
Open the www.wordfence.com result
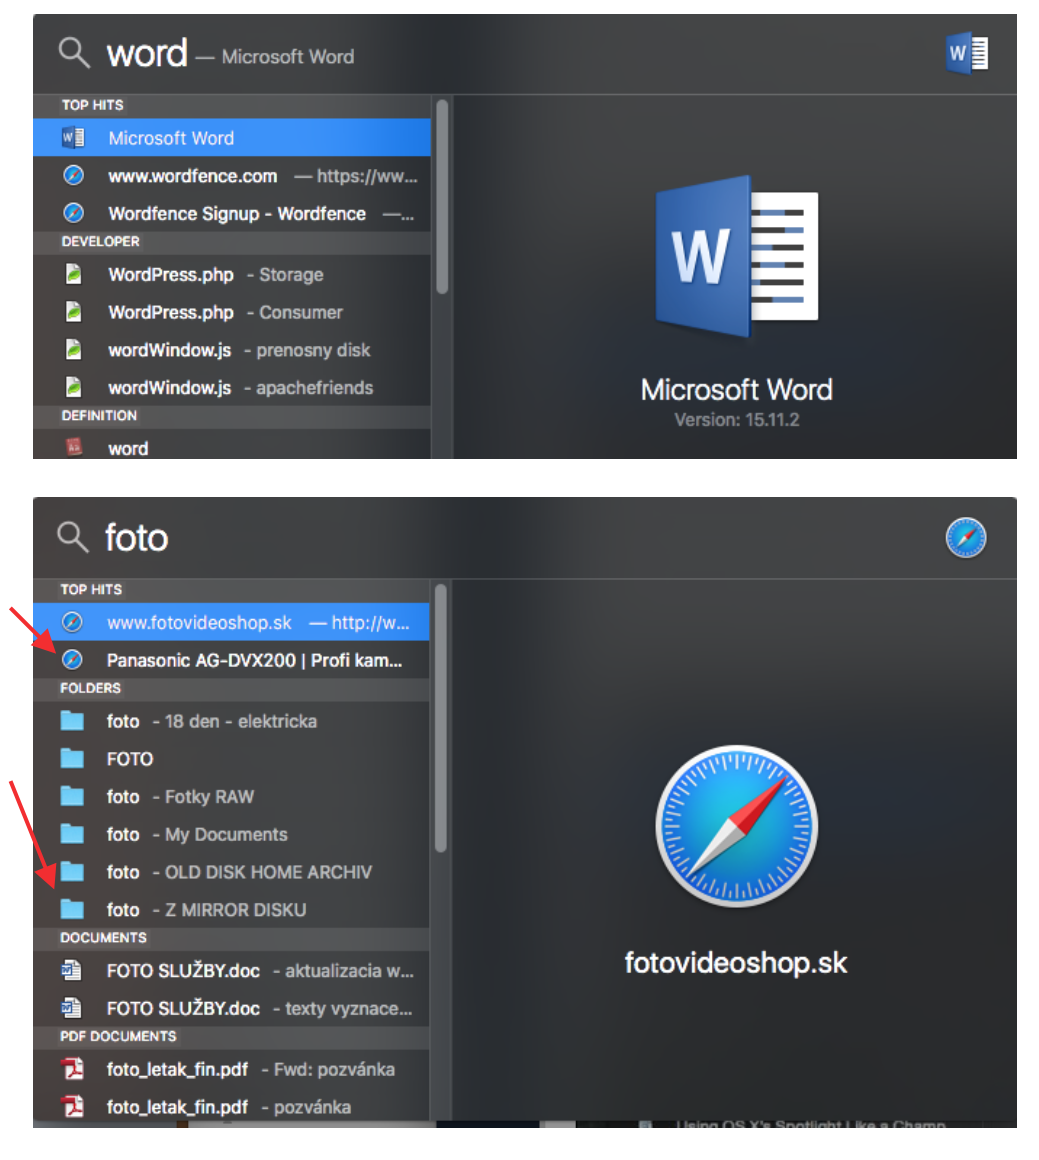192,176
